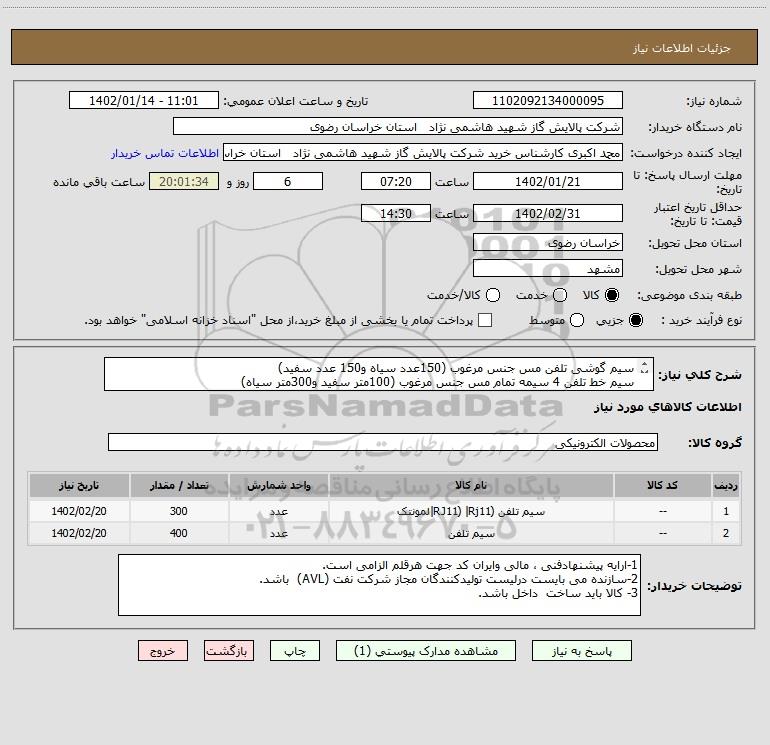The height and width of the screenshot is (745, 770).
Task: Select the خدمت radio option
Action: (560, 295)
